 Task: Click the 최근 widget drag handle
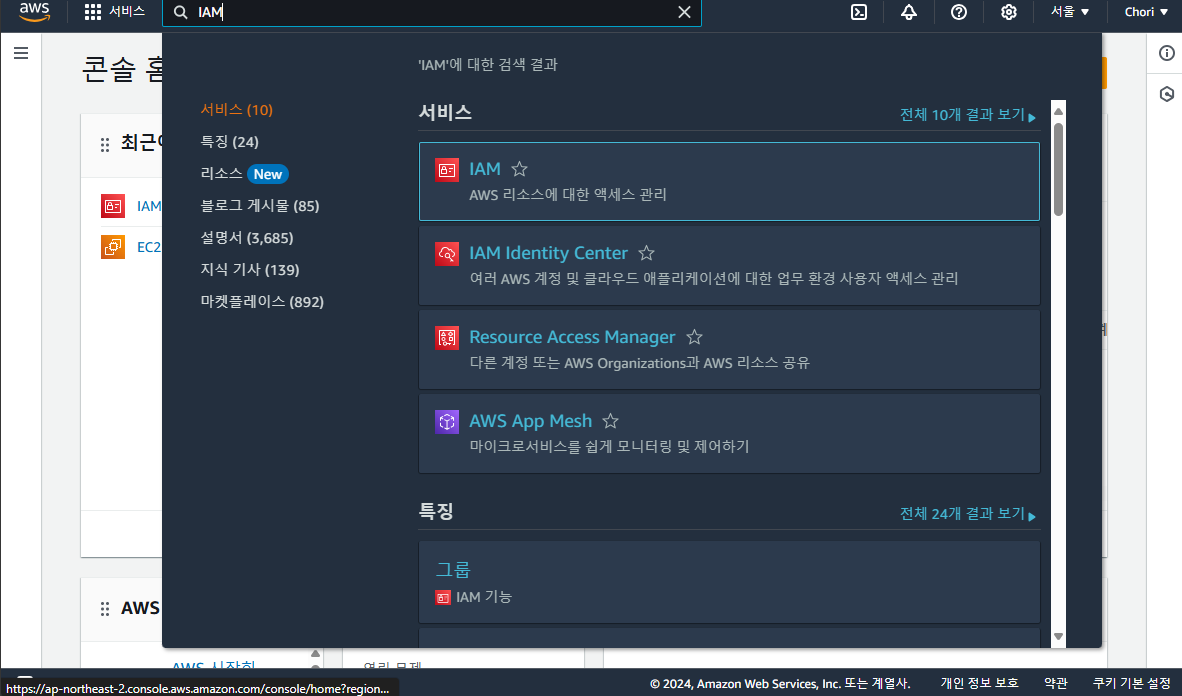(x=105, y=144)
